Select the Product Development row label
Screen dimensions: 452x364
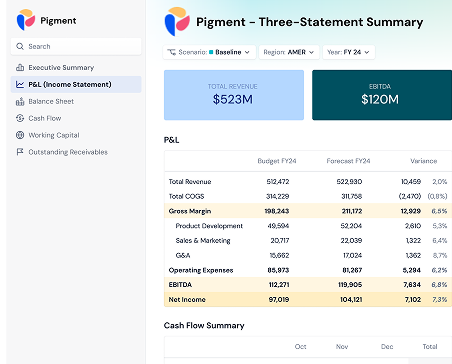pyautogui.click(x=209, y=226)
